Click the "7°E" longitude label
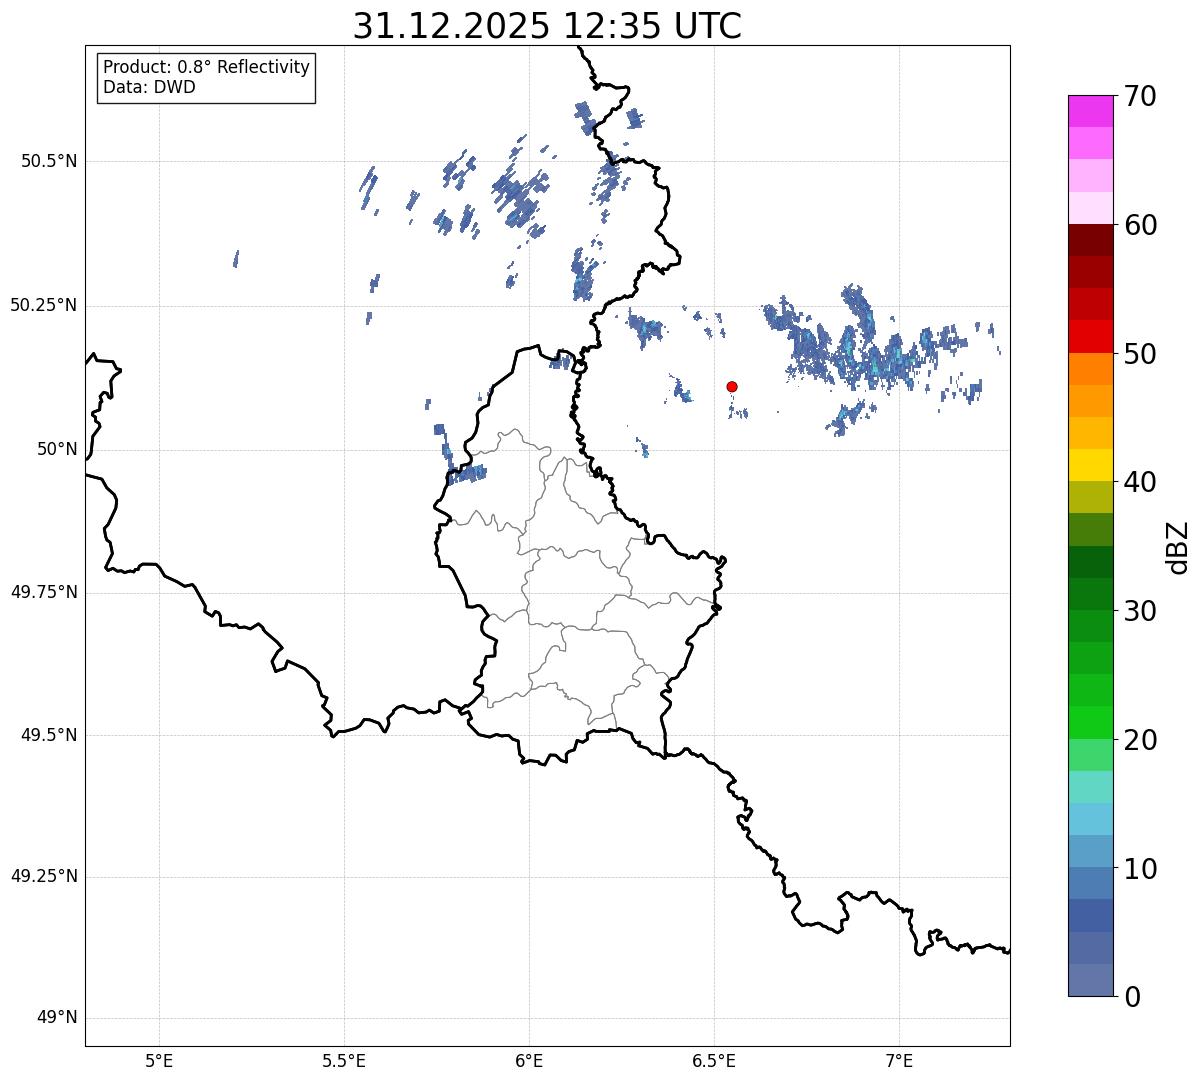 899,1060
